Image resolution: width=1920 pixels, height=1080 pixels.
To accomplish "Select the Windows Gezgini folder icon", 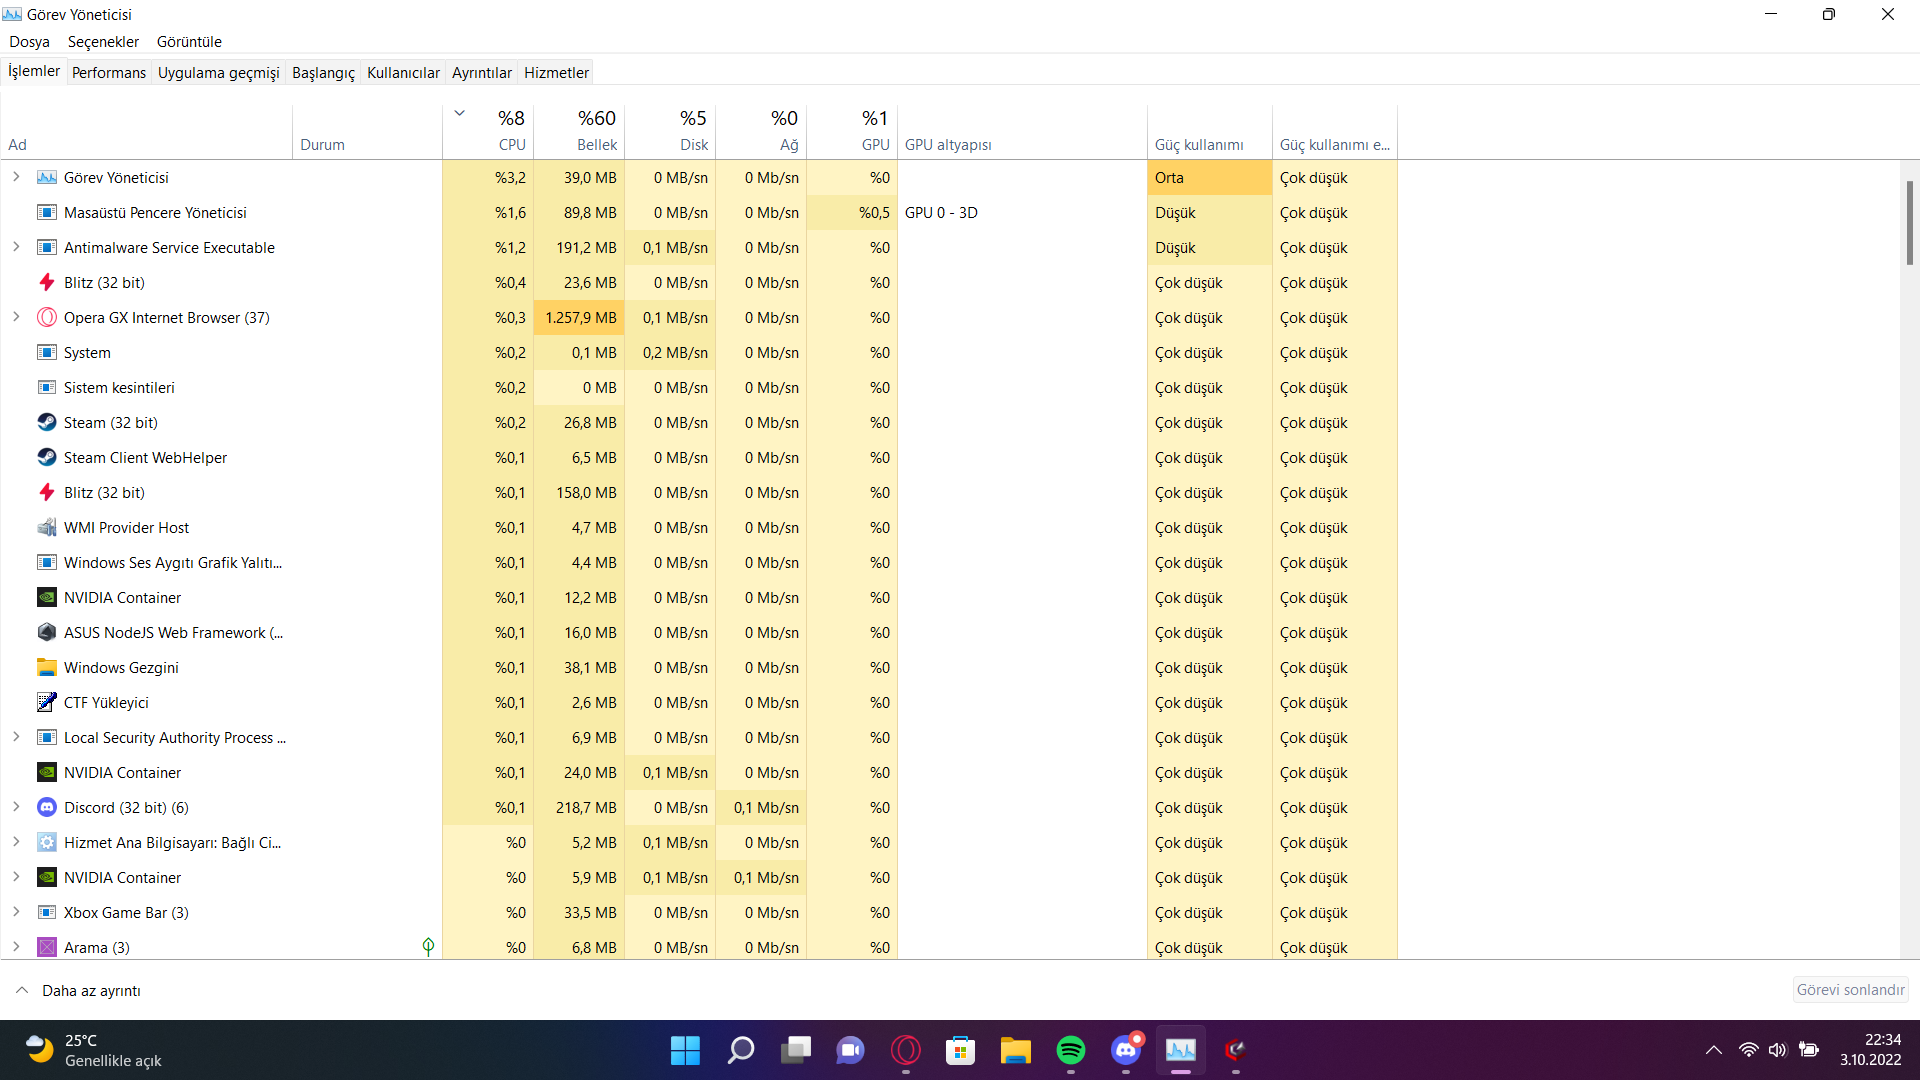I will pyautogui.click(x=47, y=668).
